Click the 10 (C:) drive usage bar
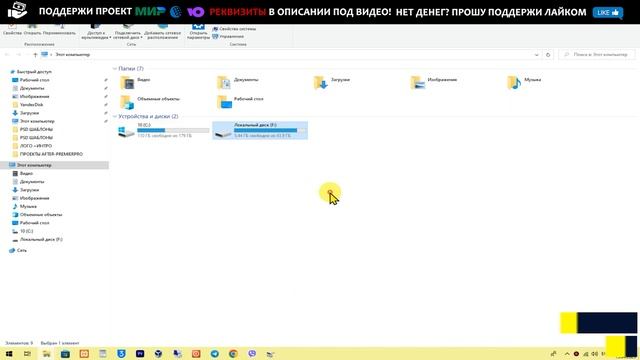The width and height of the screenshot is (640, 360). pyautogui.click(x=173, y=130)
